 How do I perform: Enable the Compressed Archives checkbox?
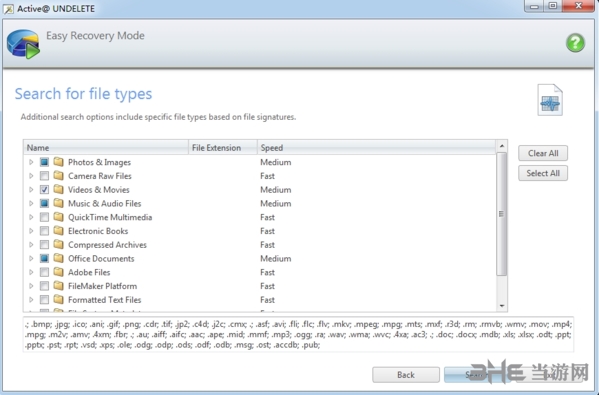click(x=44, y=244)
